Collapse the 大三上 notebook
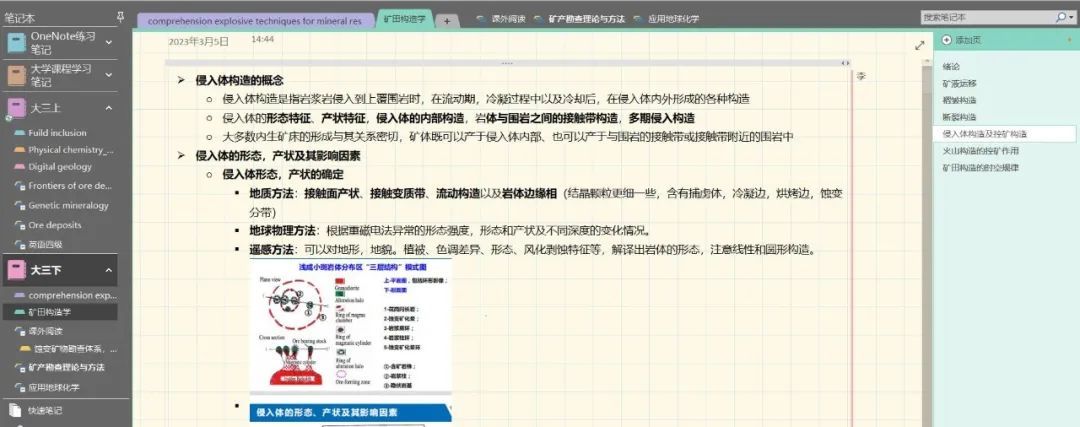 [109, 108]
